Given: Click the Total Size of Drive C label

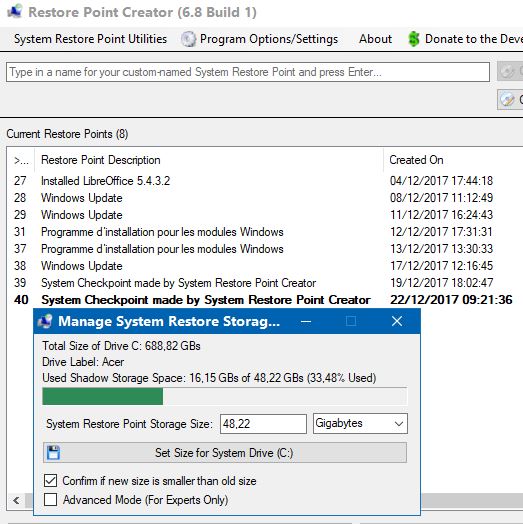Looking at the screenshot, I should pos(121,346).
